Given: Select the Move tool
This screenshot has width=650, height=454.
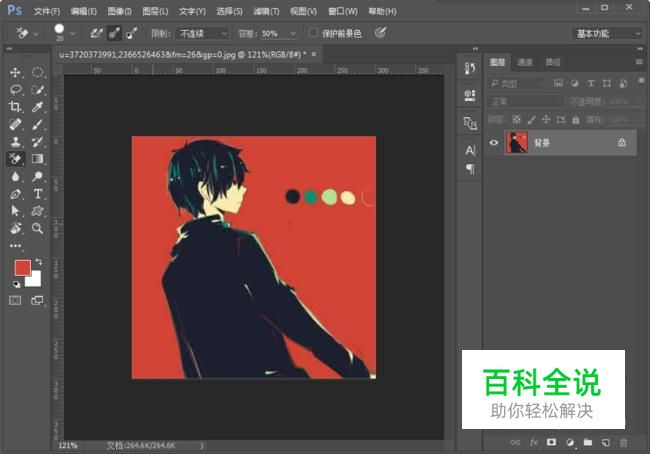Looking at the screenshot, I should click(x=15, y=73).
